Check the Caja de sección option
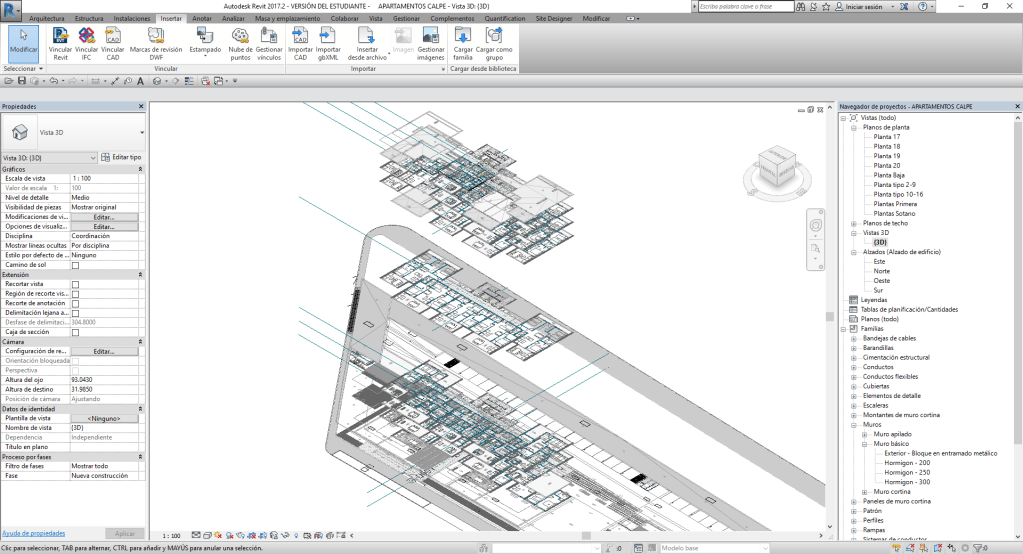The height and width of the screenshot is (554, 1023). pos(75,332)
